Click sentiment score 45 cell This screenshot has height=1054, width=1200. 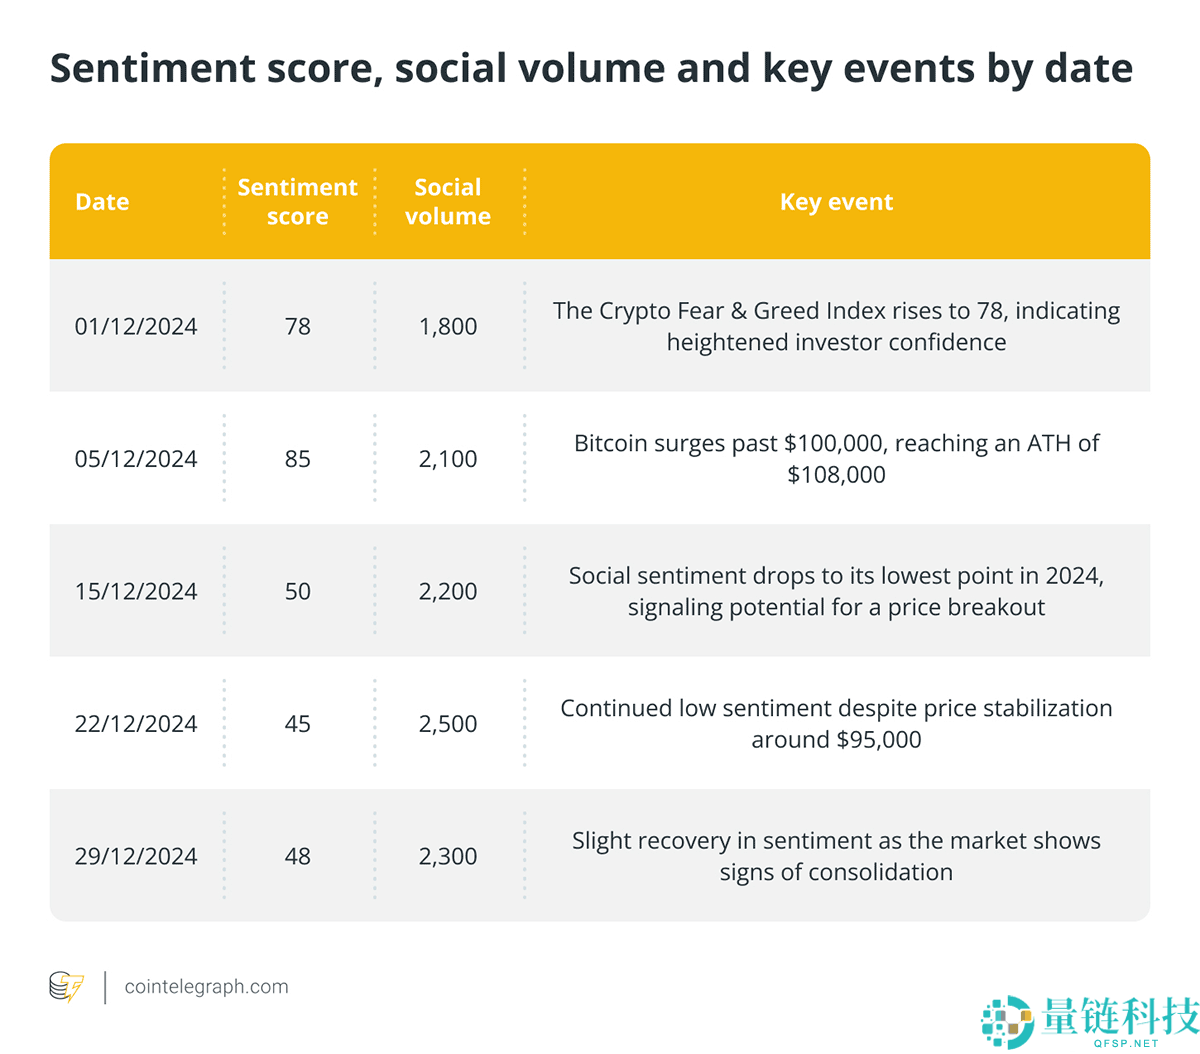297,724
